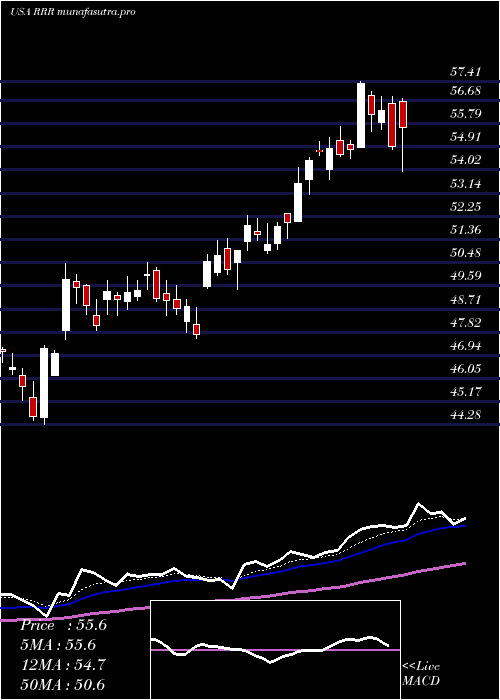
Task: Click the 46.05 price level label
Action: coord(465,369)
